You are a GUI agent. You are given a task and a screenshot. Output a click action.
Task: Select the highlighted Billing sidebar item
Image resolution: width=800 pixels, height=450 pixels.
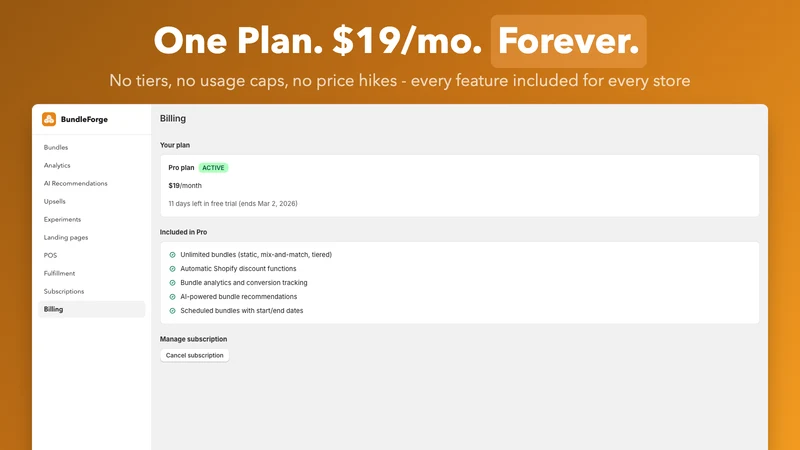coord(91,309)
